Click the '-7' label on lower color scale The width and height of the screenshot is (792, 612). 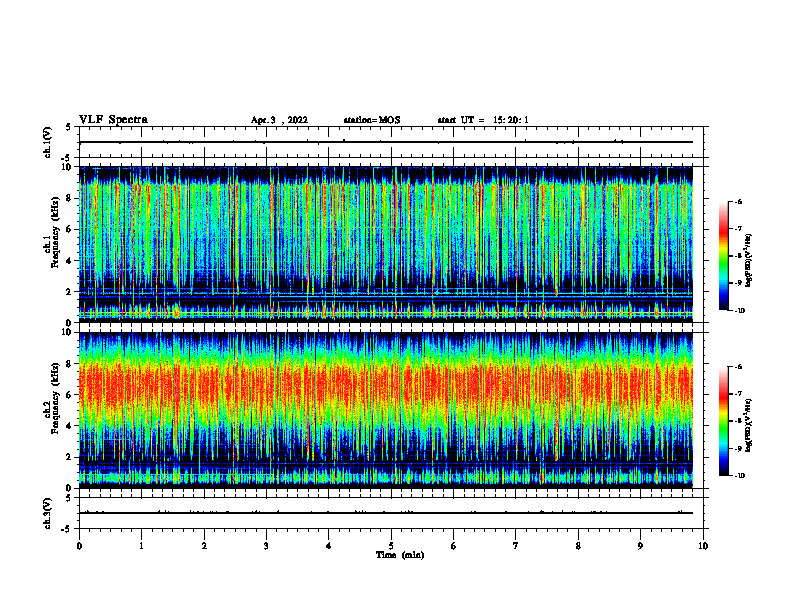tap(738, 394)
